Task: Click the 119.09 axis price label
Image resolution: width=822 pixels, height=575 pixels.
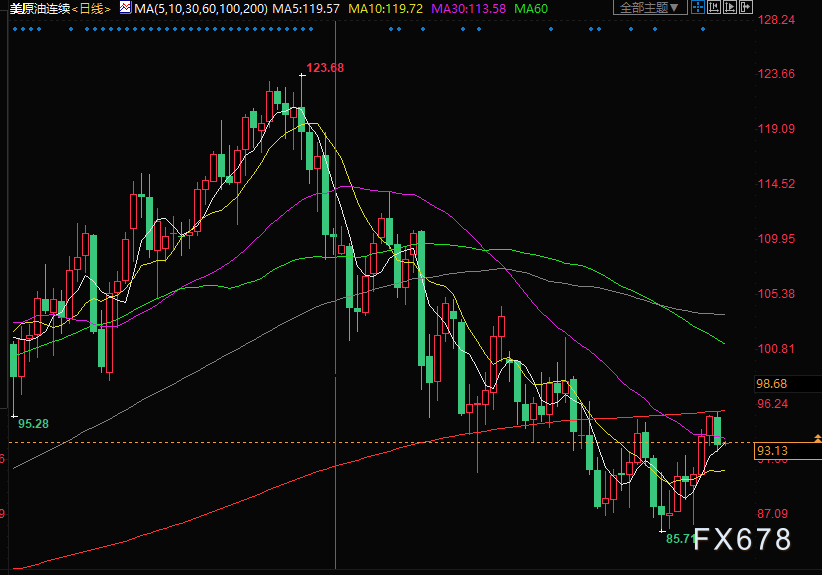Action: click(x=776, y=129)
